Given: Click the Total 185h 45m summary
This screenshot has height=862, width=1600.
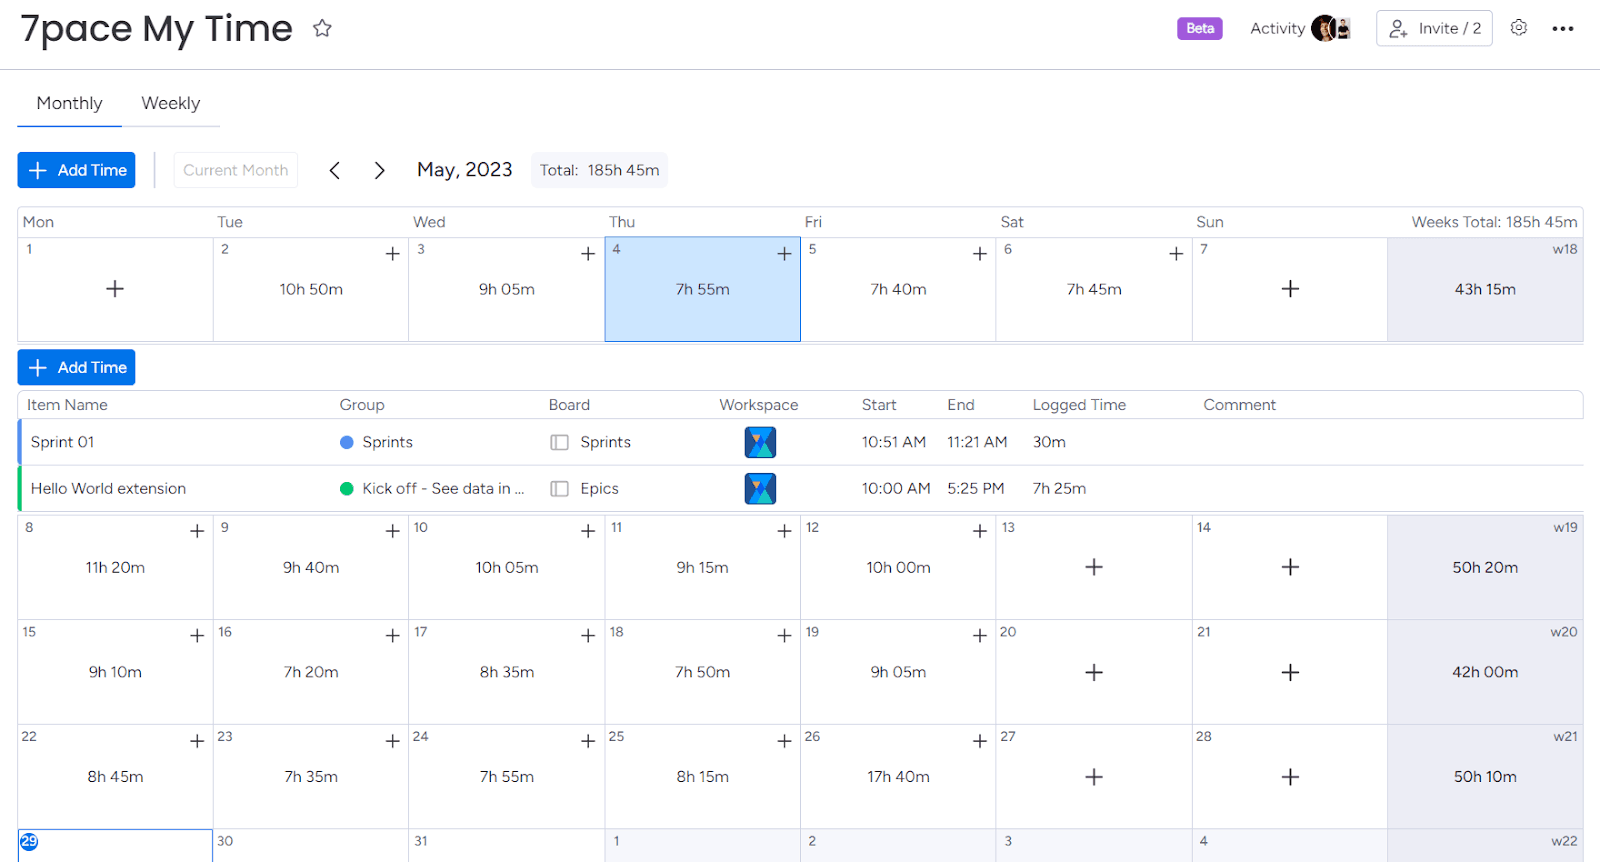Looking at the screenshot, I should [x=600, y=170].
